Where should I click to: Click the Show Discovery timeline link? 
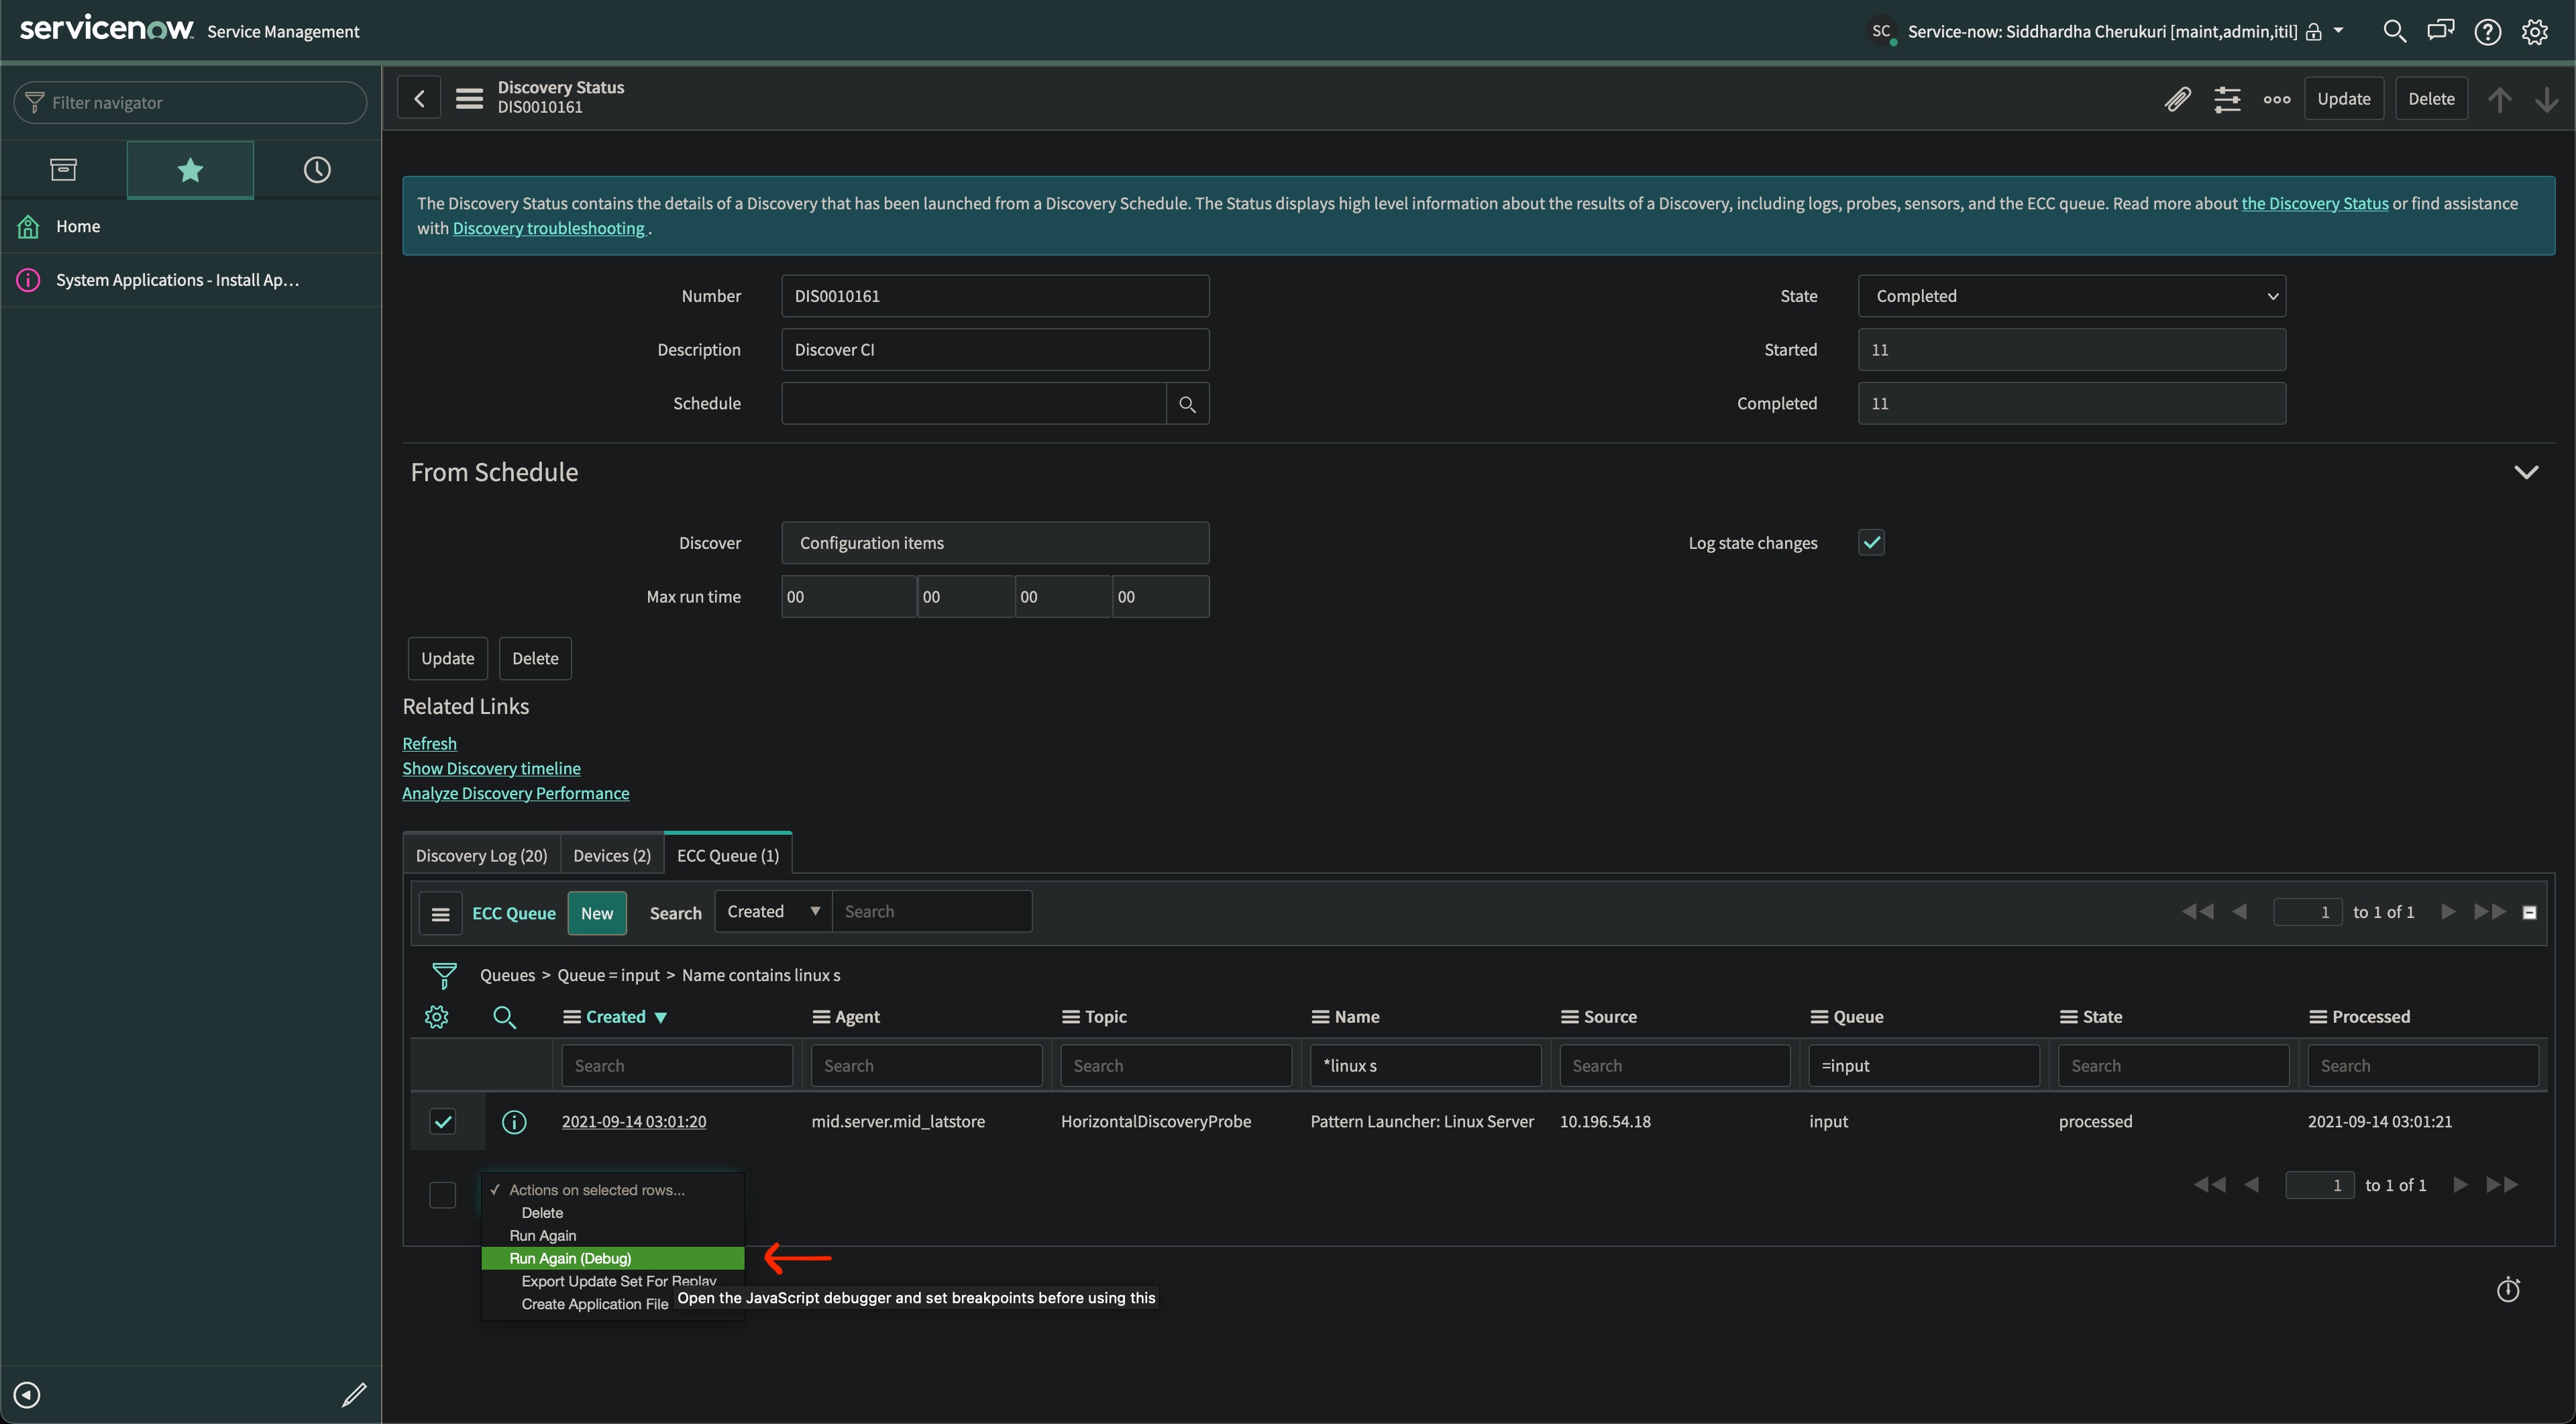click(x=491, y=768)
